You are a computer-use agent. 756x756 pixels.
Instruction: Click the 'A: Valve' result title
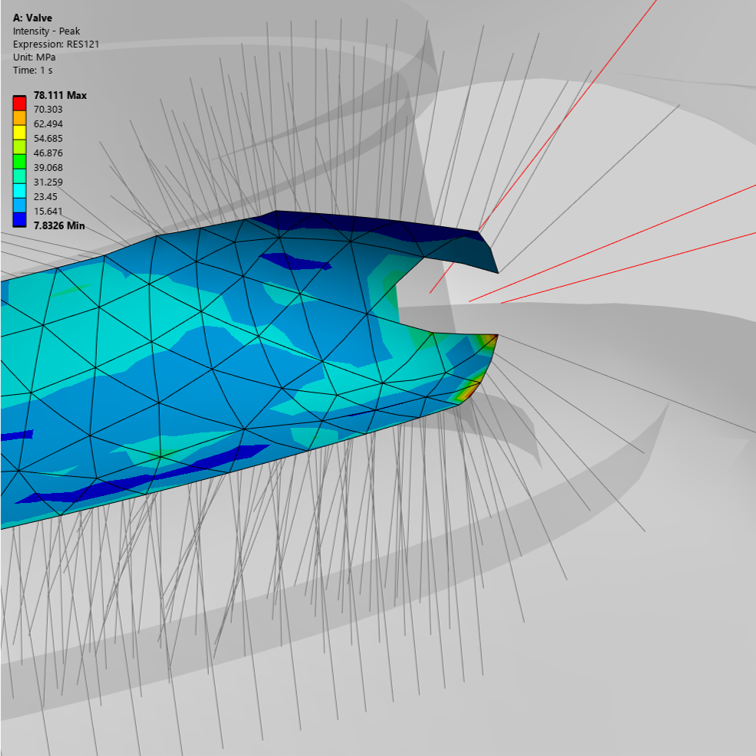coord(32,18)
